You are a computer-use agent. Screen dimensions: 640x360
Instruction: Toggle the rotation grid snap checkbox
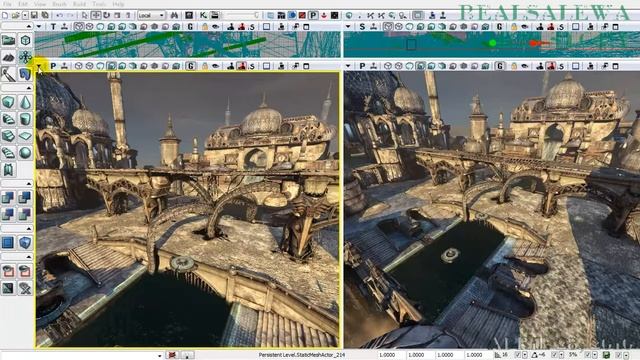click(x=555, y=355)
